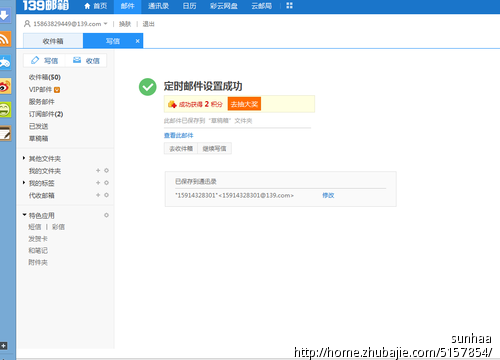Click the 写信 compose button
The width and height of the screenshot is (500, 360).
click(45, 61)
